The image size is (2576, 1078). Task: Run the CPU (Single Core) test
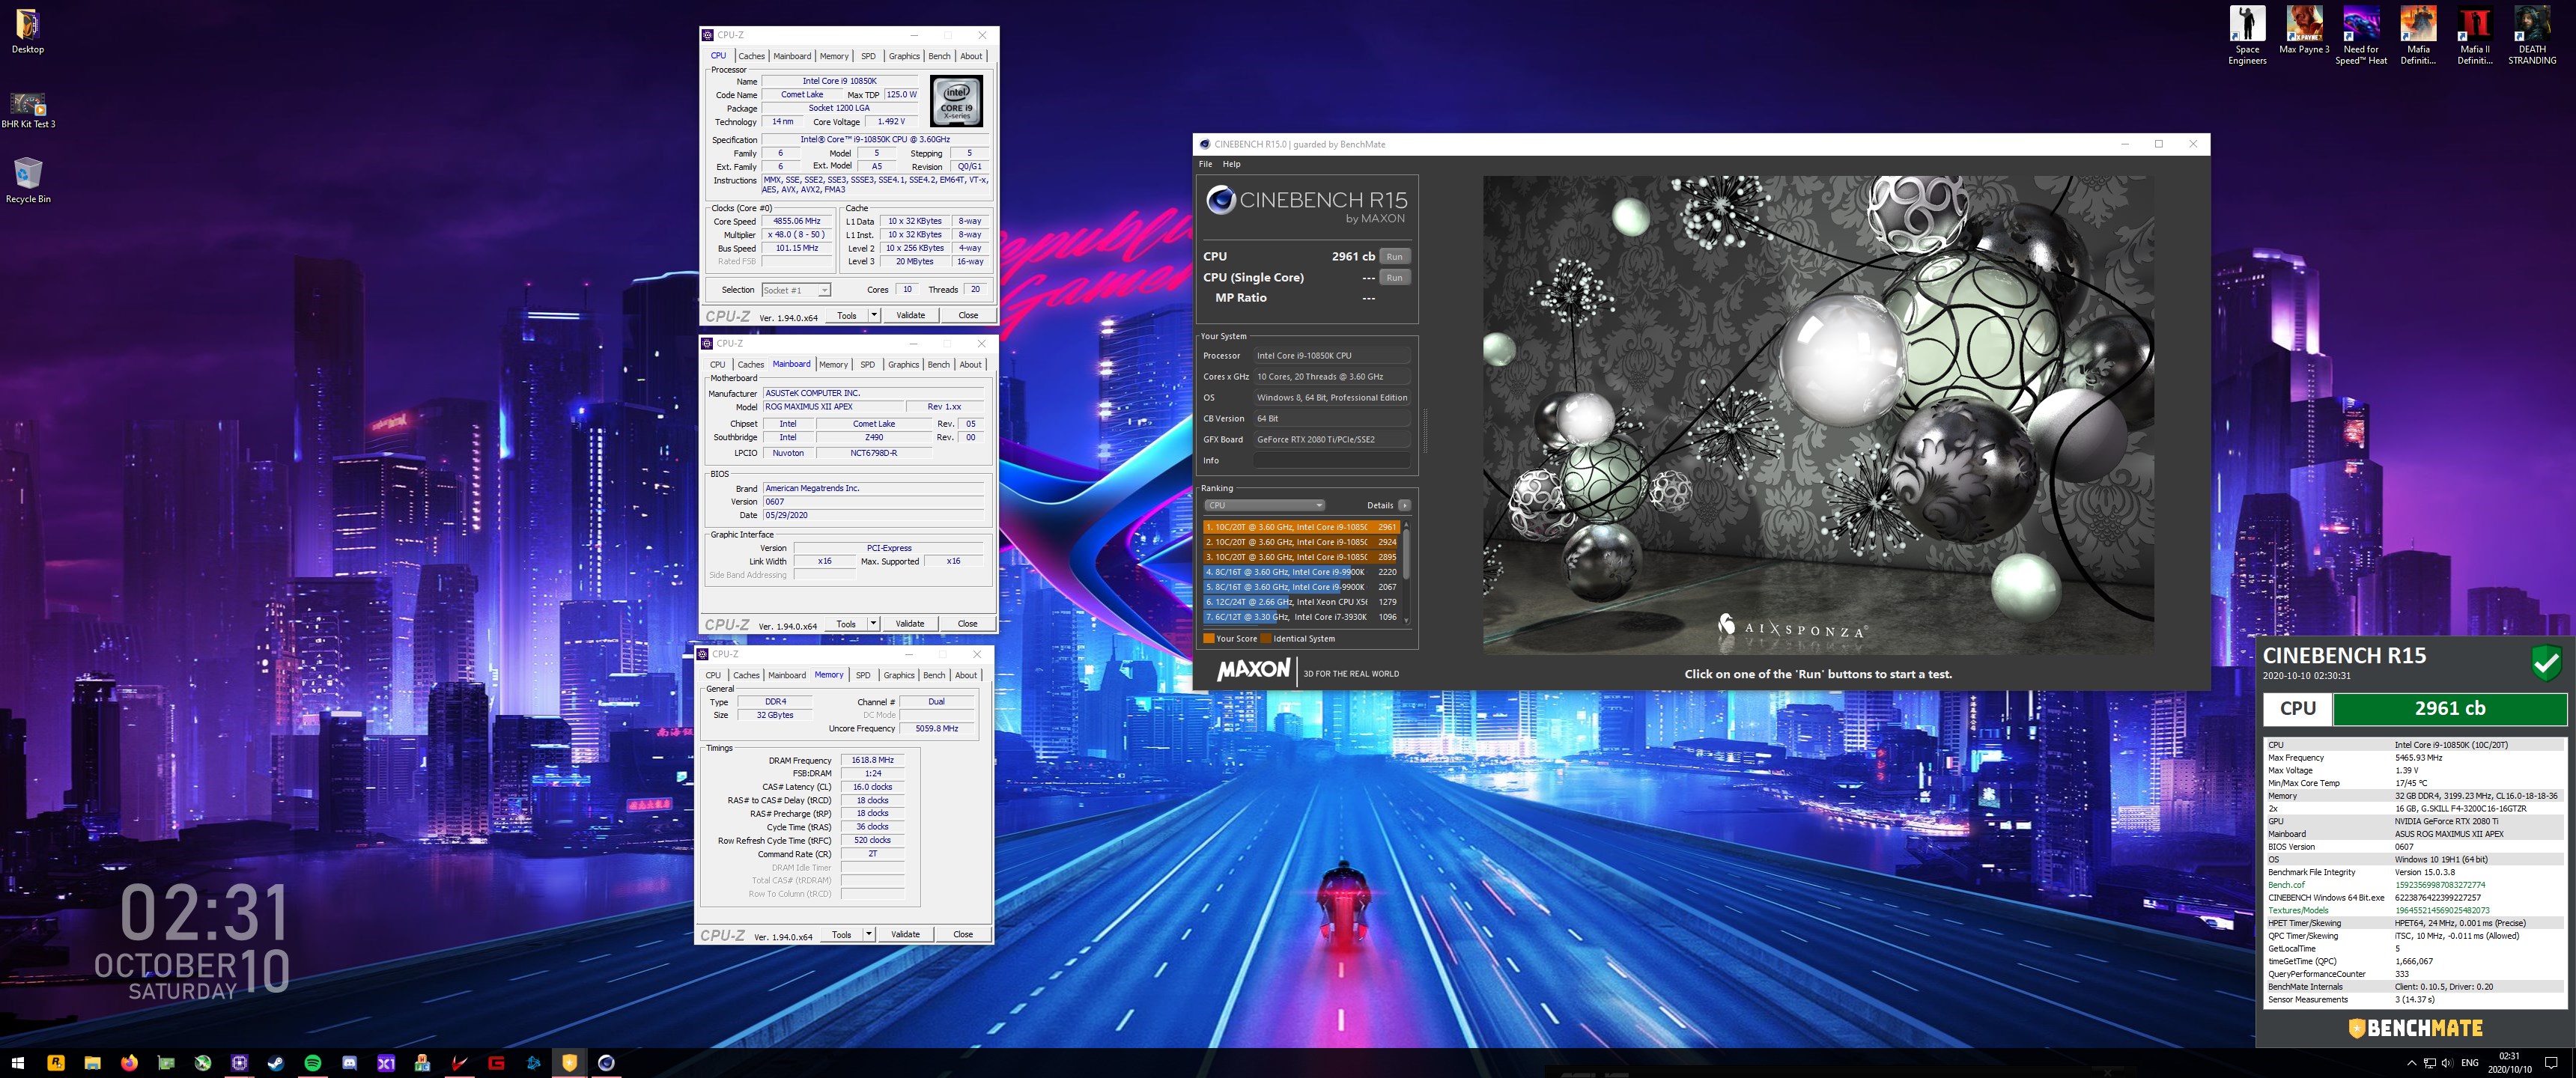(1395, 278)
